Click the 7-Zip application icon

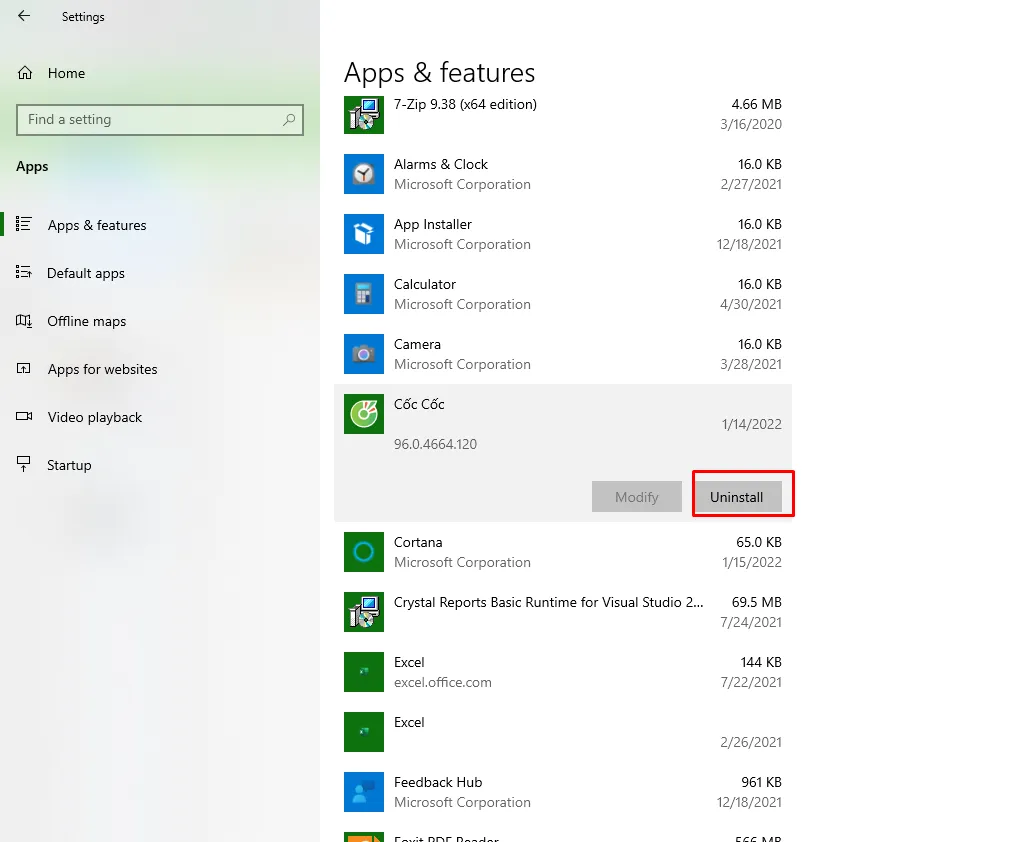coord(363,114)
